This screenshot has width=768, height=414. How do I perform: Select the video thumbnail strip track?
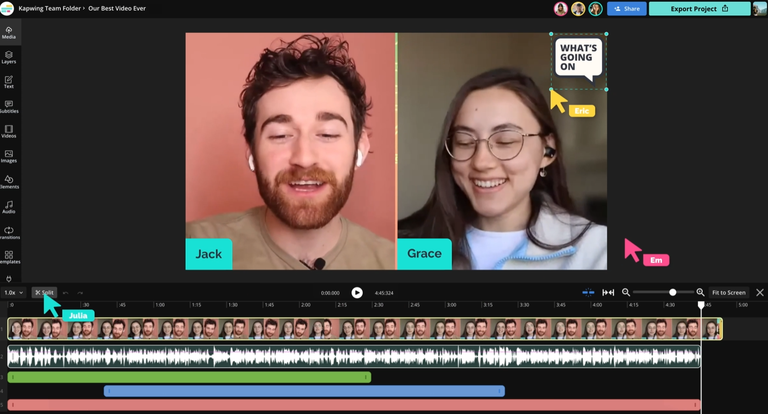coord(365,329)
